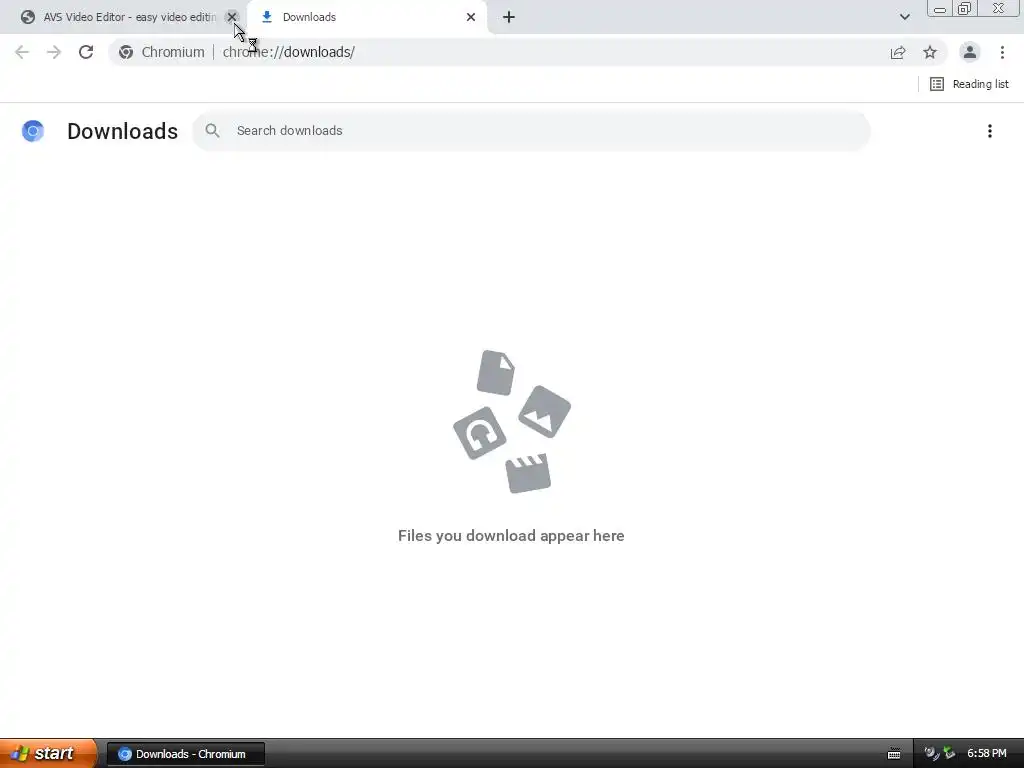The height and width of the screenshot is (768, 1024).
Task: Go forward using the forward arrow
Action: coord(54,52)
